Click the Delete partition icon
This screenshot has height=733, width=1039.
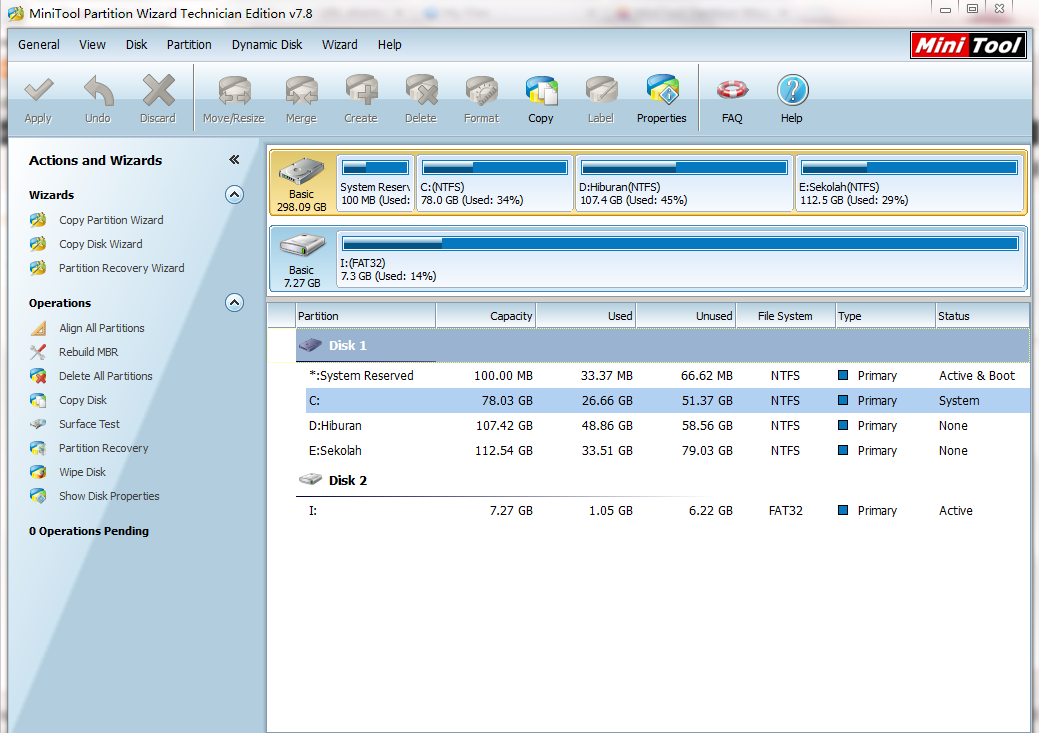click(421, 90)
